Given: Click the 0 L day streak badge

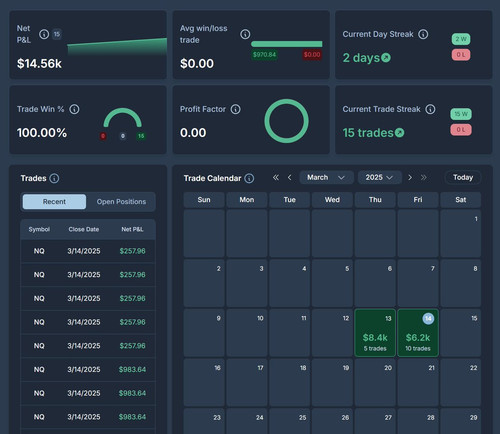Looking at the screenshot, I should tap(461, 55).
